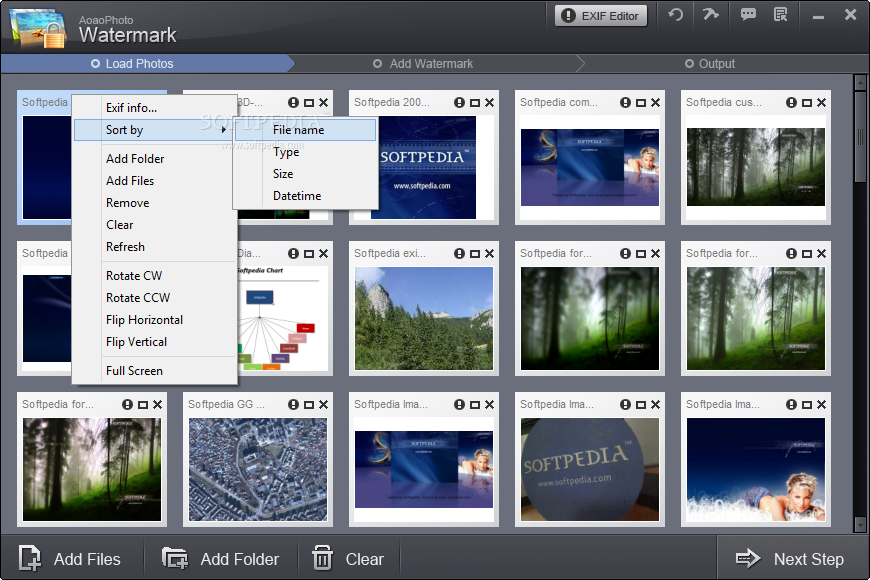Image resolution: width=870 pixels, height=580 pixels.
Task: Select Refresh in context menu
Action: coord(154,247)
